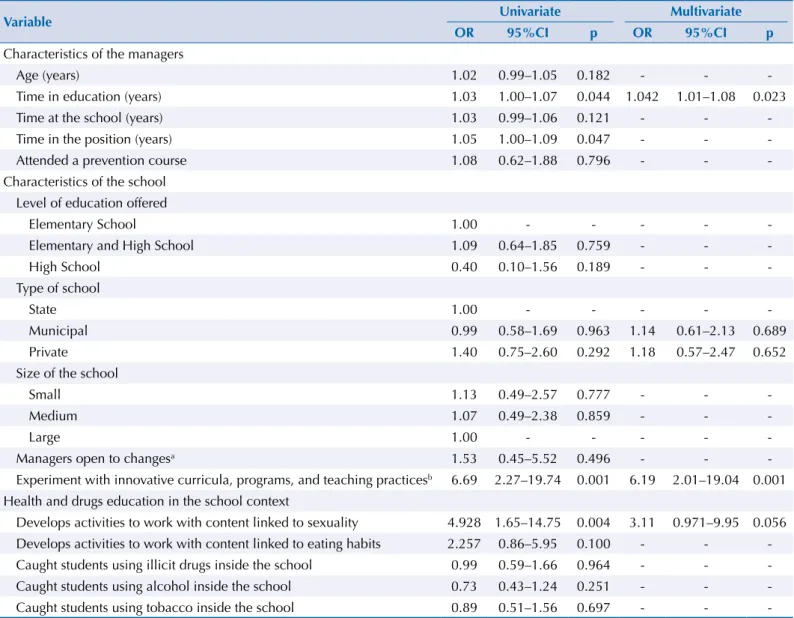This screenshot has height=618, width=794.
Task: Click the multivariate p value 0.056
Action: tap(769, 522)
